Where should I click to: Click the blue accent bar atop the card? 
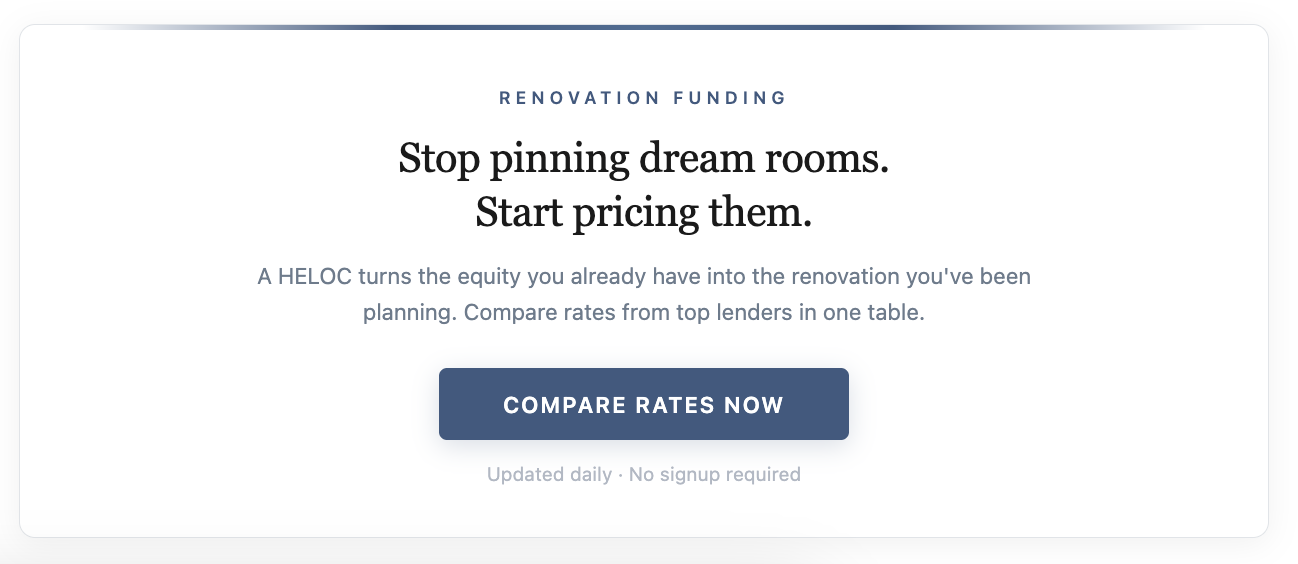pyautogui.click(x=643, y=27)
